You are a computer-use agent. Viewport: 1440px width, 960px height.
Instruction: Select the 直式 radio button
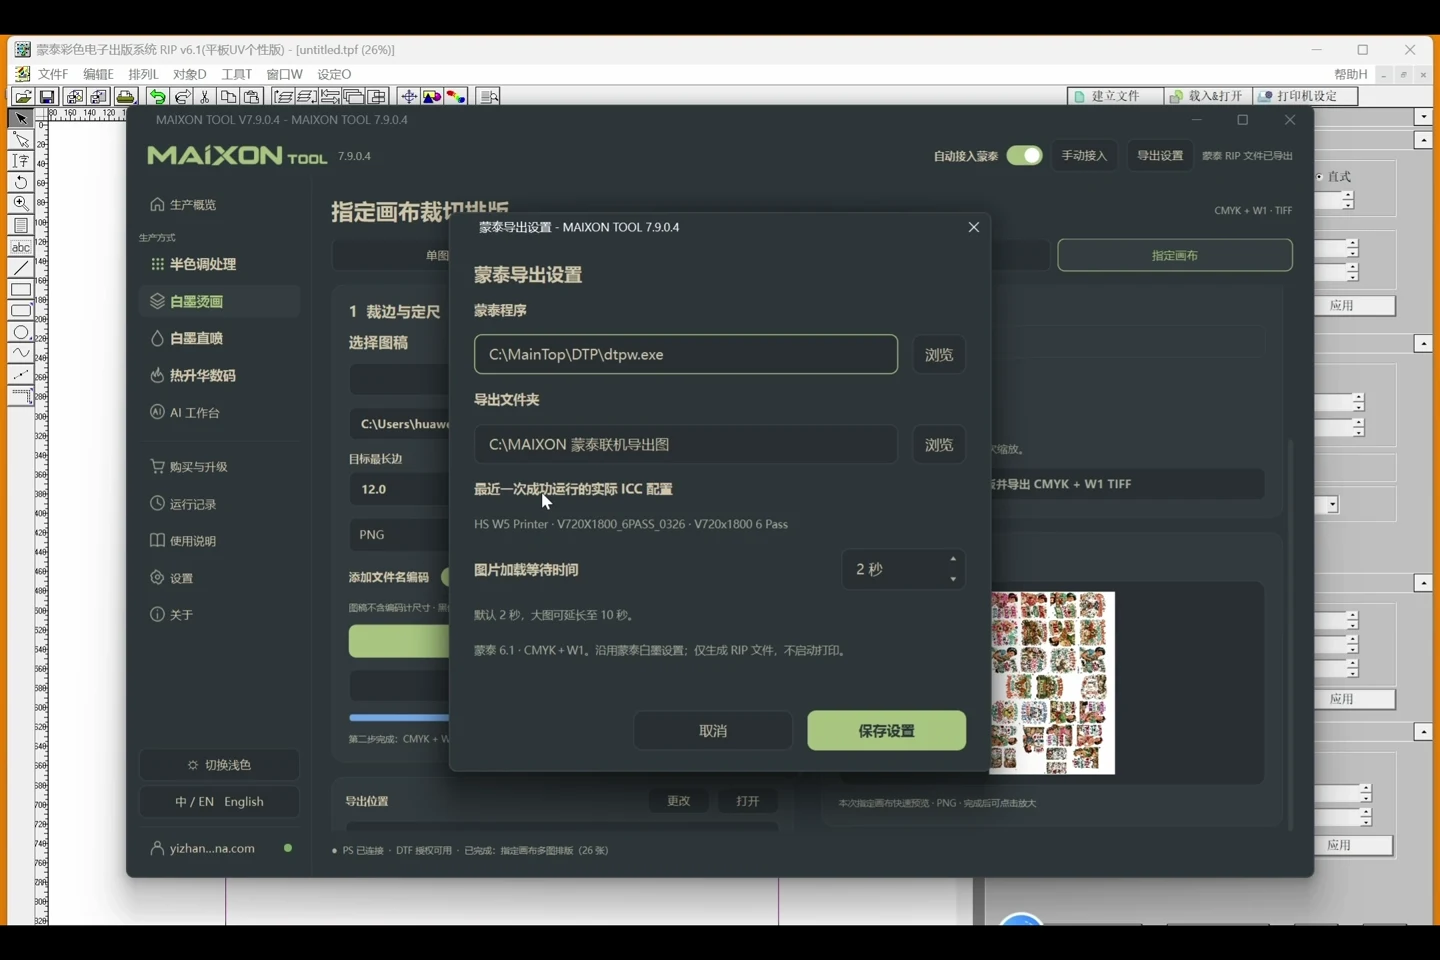coord(1320,177)
